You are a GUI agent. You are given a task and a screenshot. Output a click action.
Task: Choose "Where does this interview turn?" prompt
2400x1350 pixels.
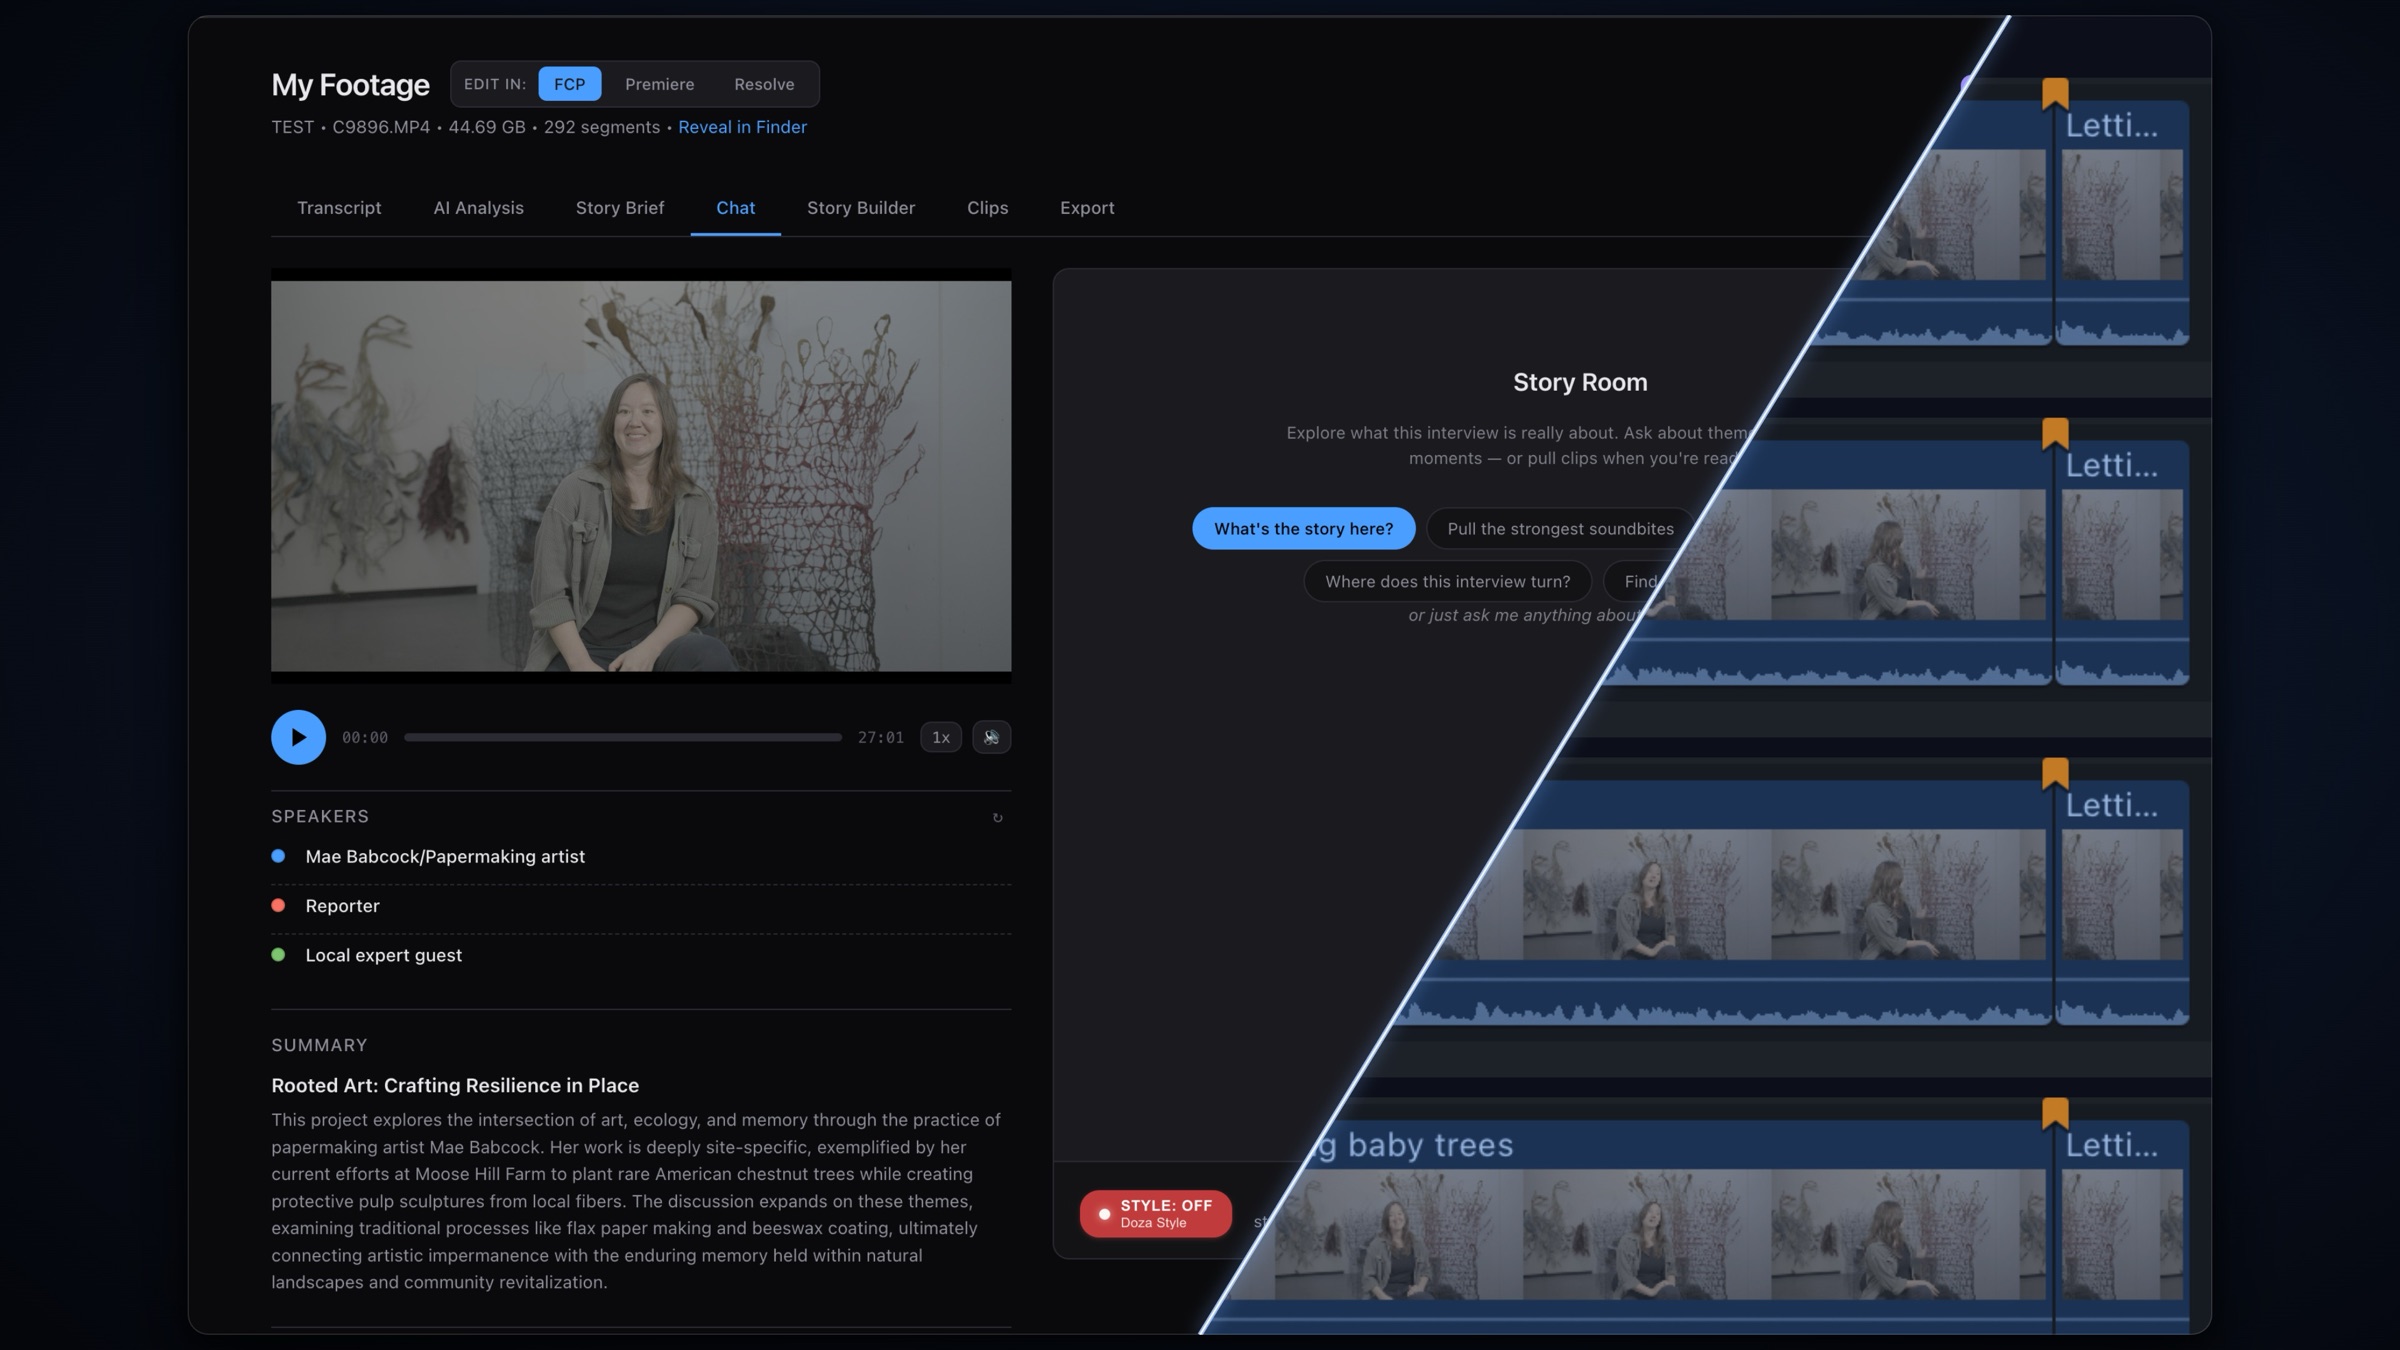click(x=1447, y=581)
